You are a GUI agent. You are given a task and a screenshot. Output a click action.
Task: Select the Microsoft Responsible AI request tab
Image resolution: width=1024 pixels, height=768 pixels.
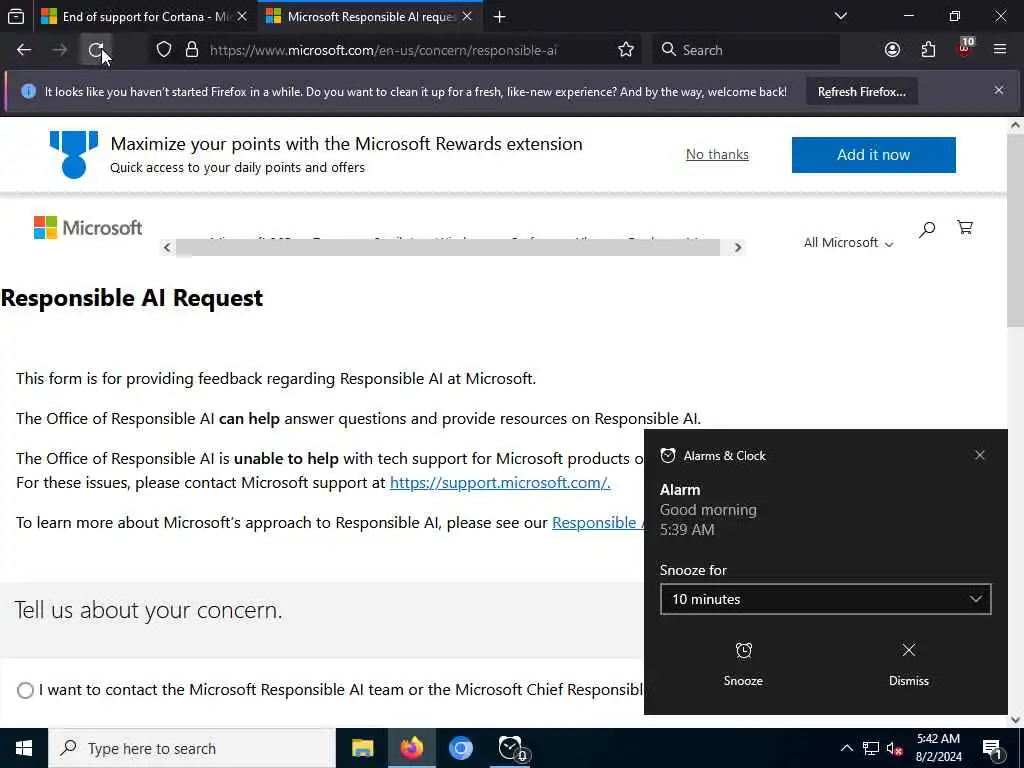(x=370, y=16)
